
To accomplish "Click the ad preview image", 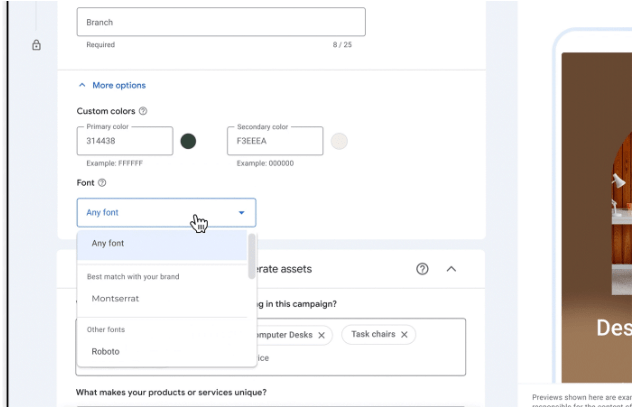I will pos(597,218).
